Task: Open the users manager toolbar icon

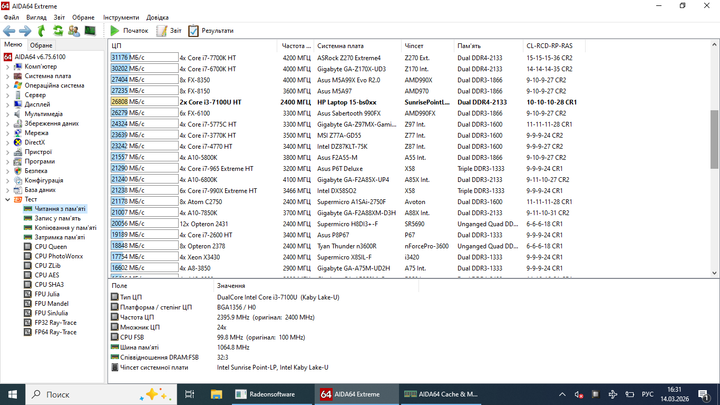Action: [73, 31]
